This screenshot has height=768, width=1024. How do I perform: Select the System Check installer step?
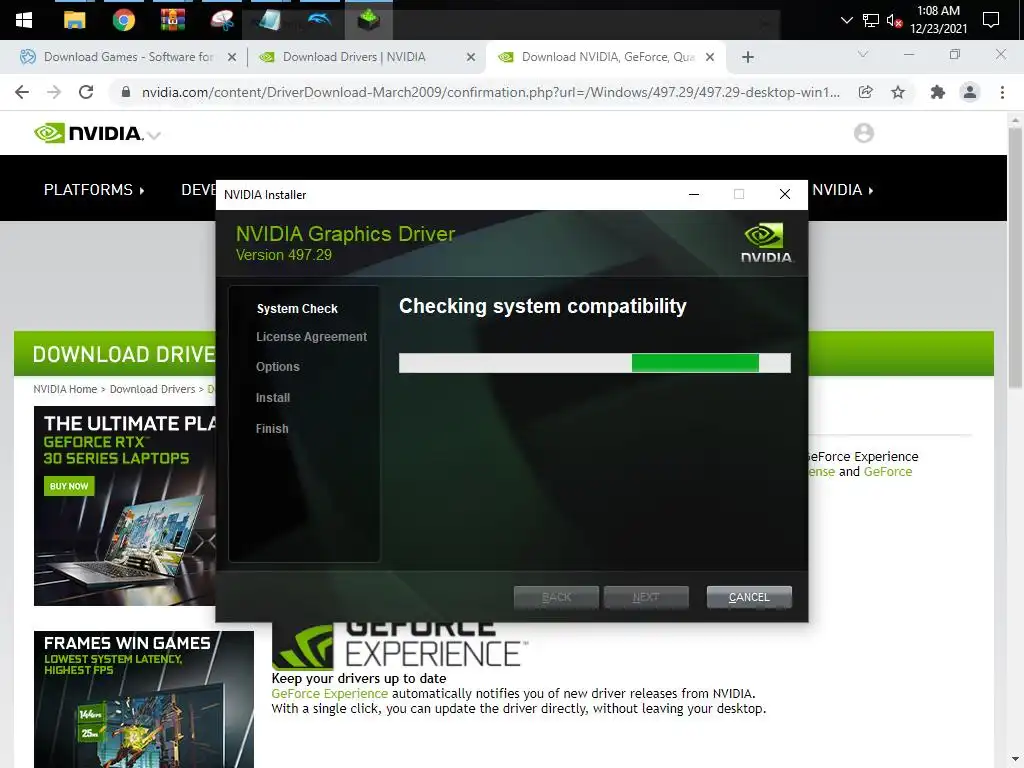click(297, 309)
